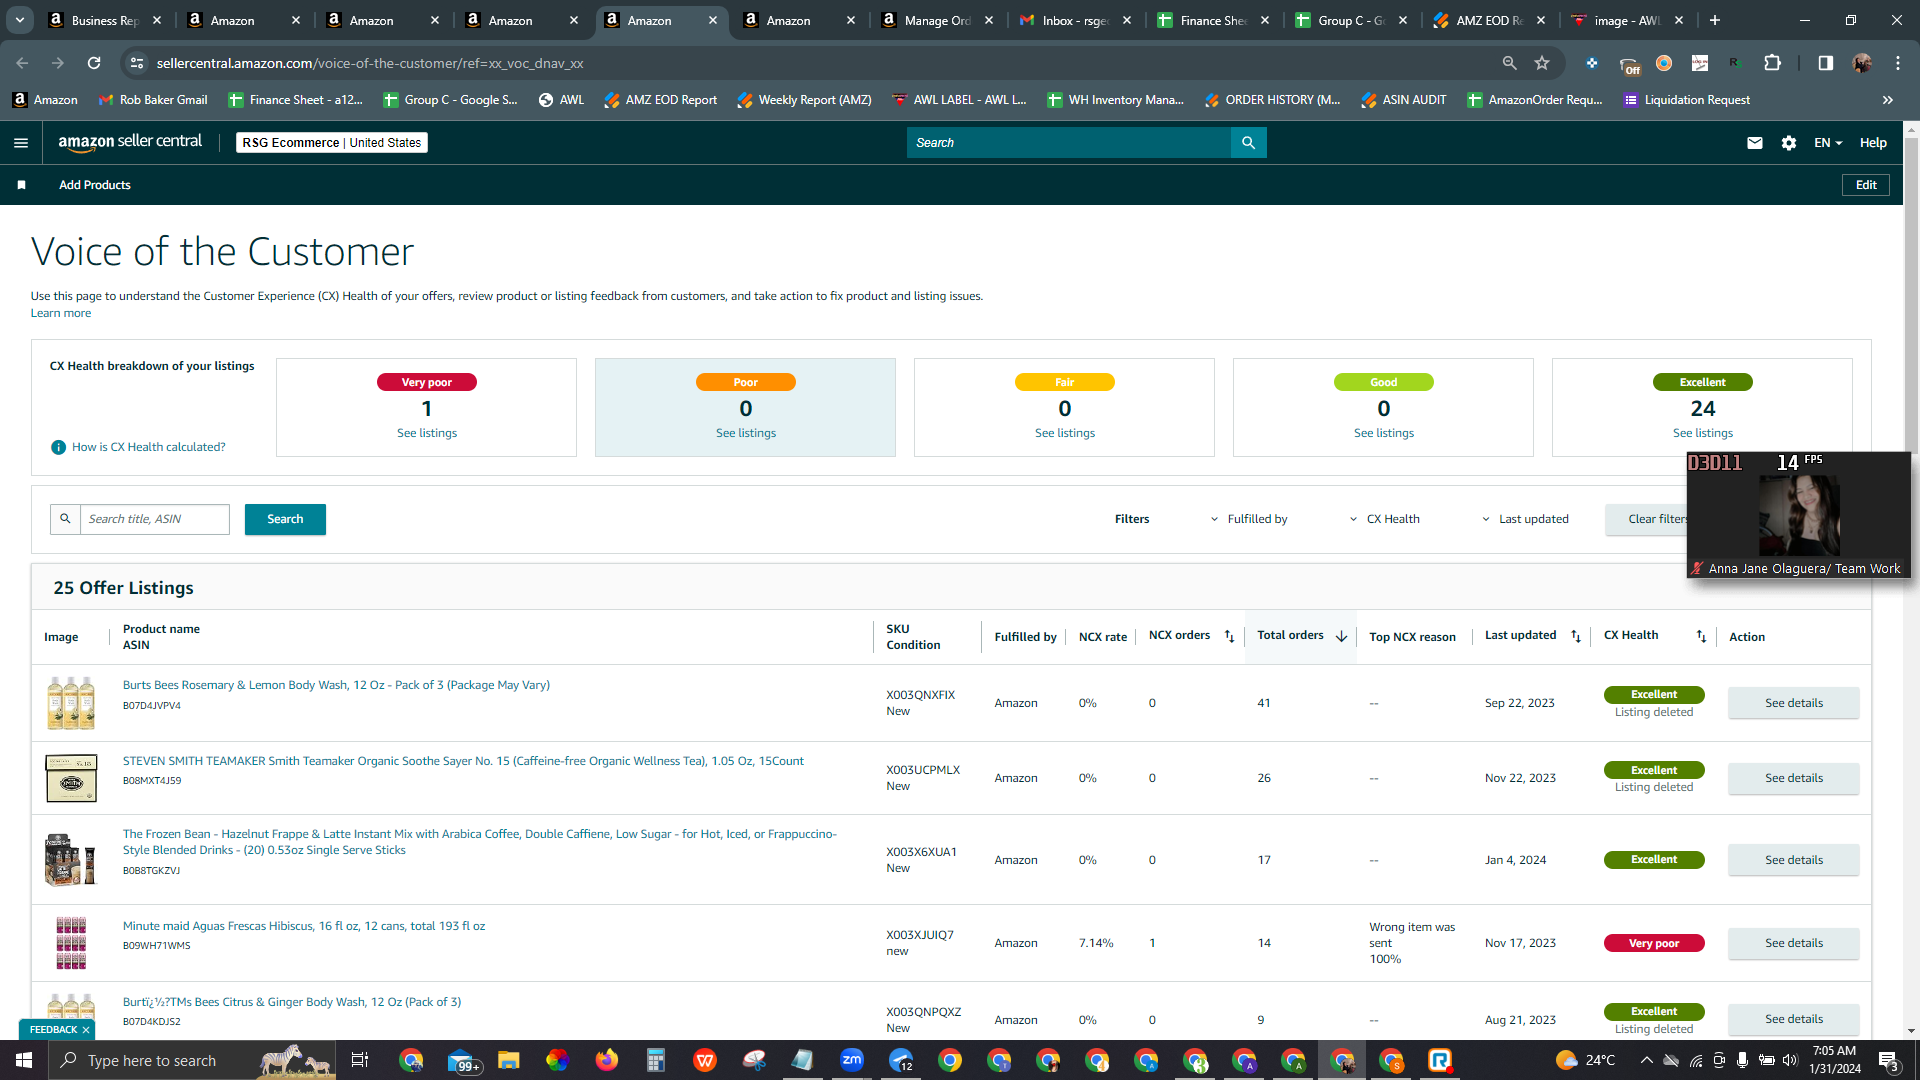Switch to the Business Reports tab
The image size is (1920, 1080).
[105, 20]
